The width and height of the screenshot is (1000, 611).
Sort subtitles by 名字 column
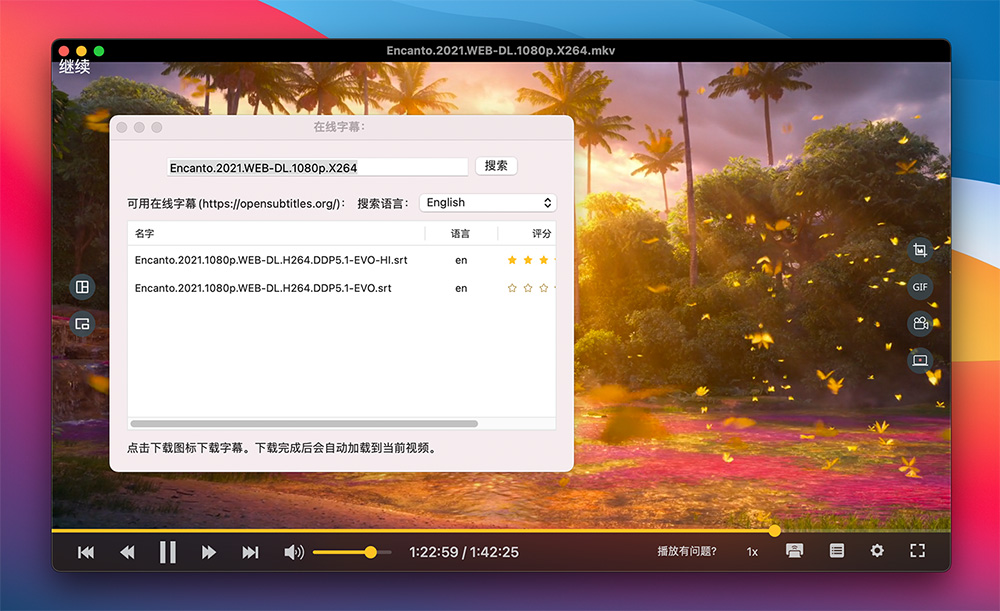(276, 233)
